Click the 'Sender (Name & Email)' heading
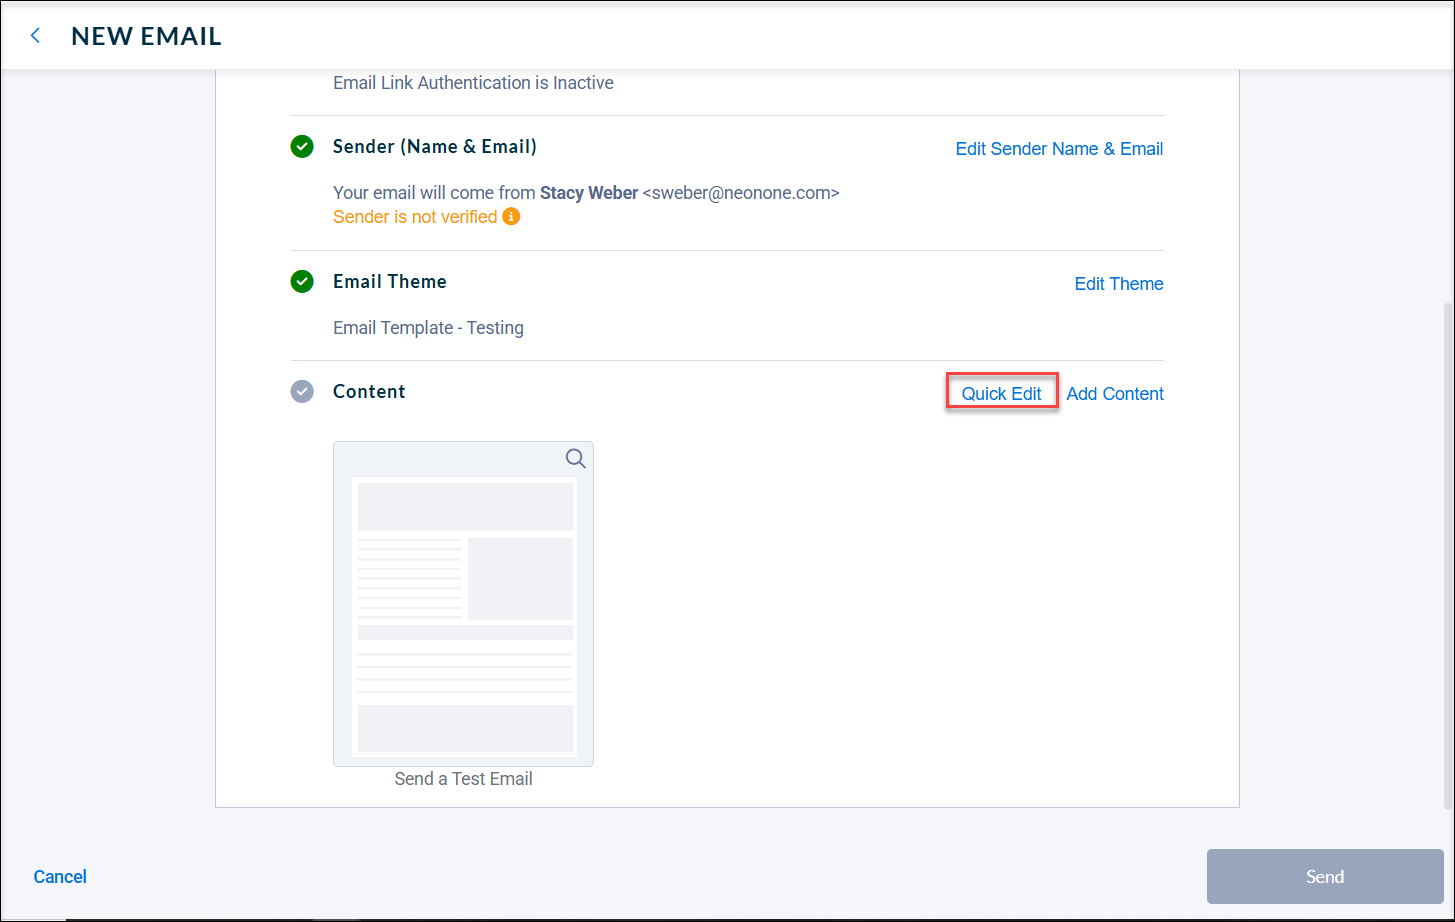The width and height of the screenshot is (1455, 922). click(x=435, y=147)
